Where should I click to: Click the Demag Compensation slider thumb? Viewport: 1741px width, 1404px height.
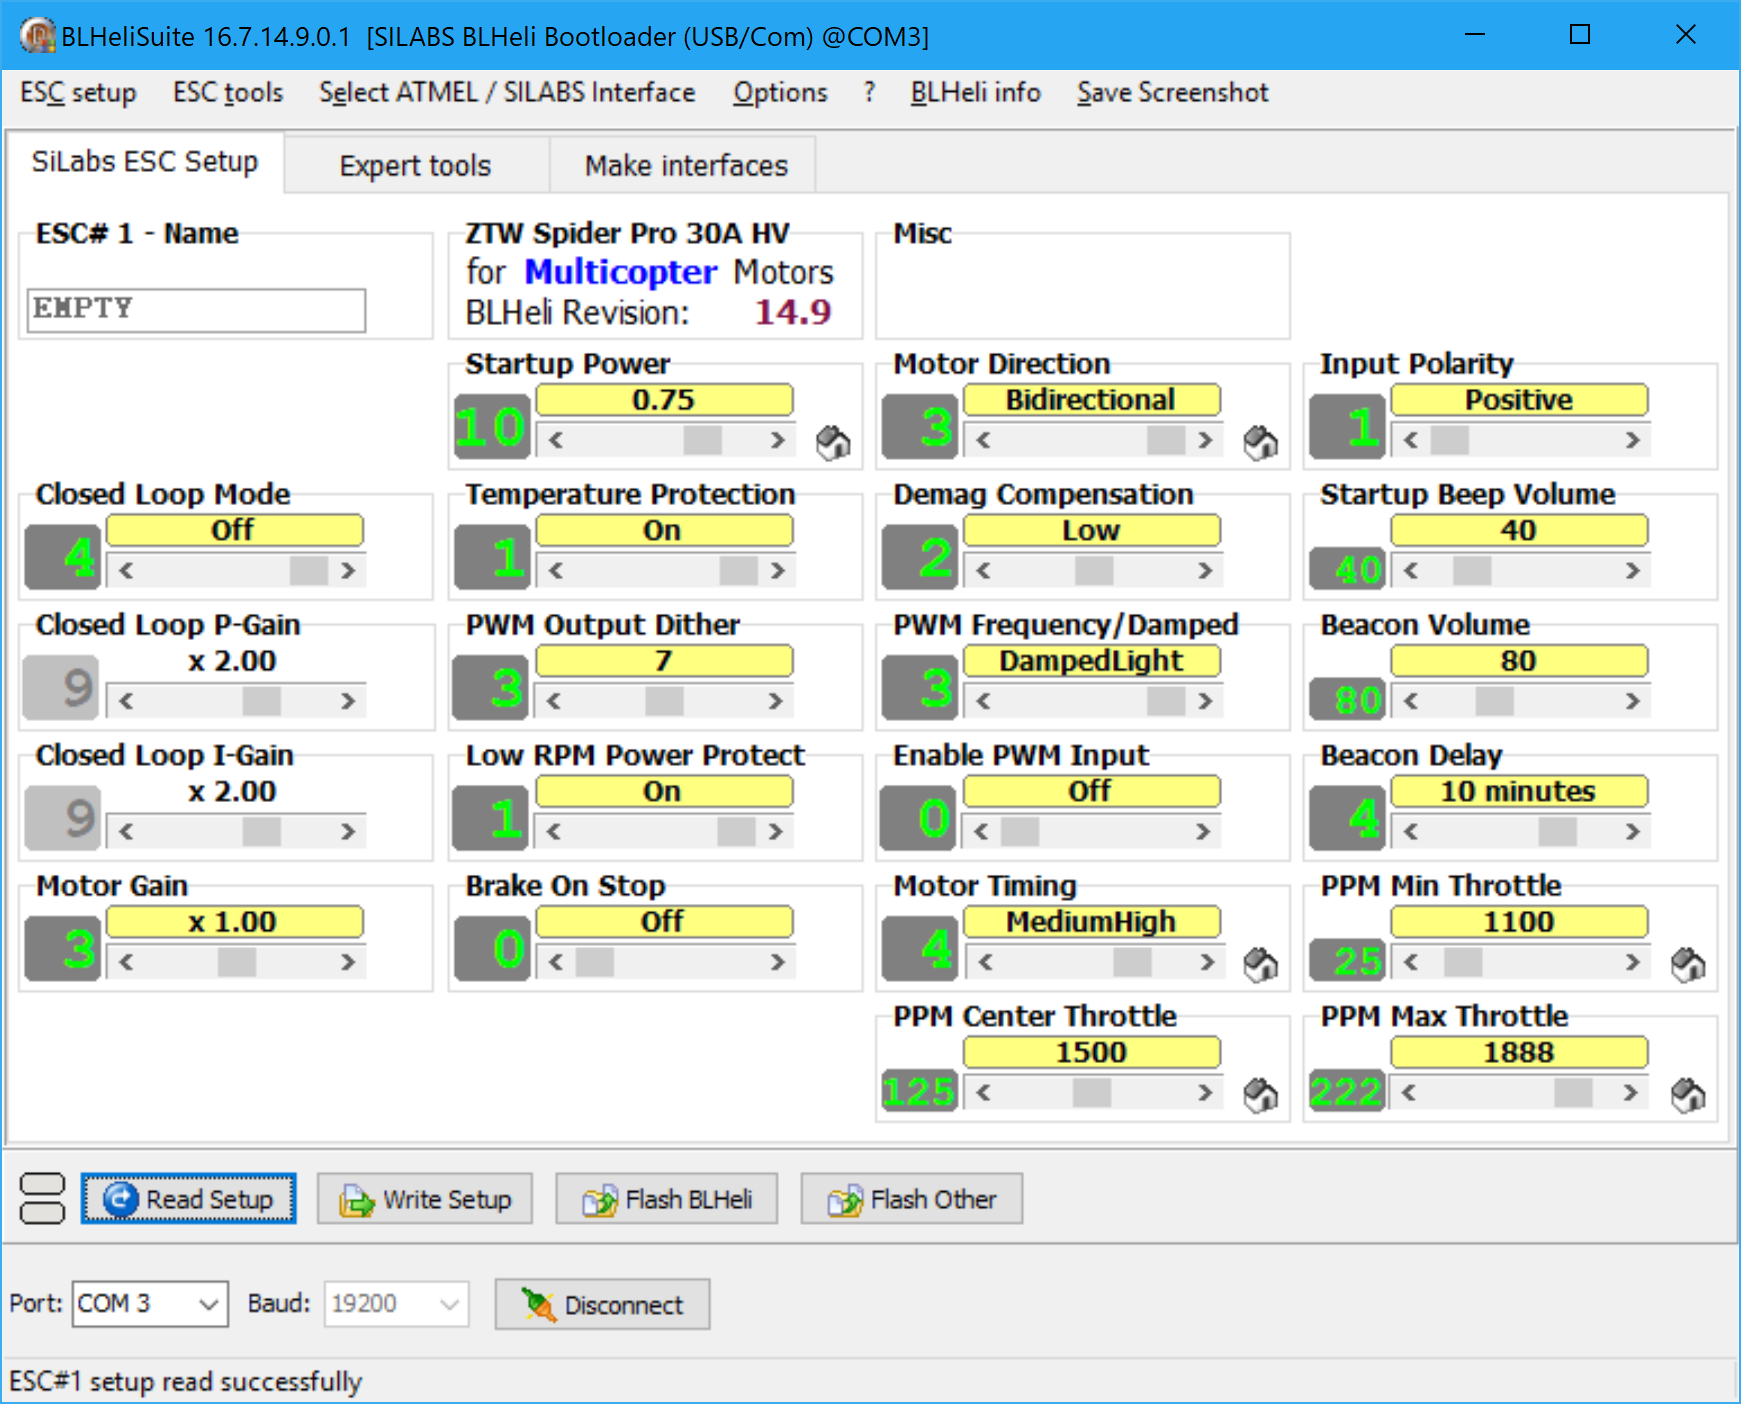coord(1094,571)
